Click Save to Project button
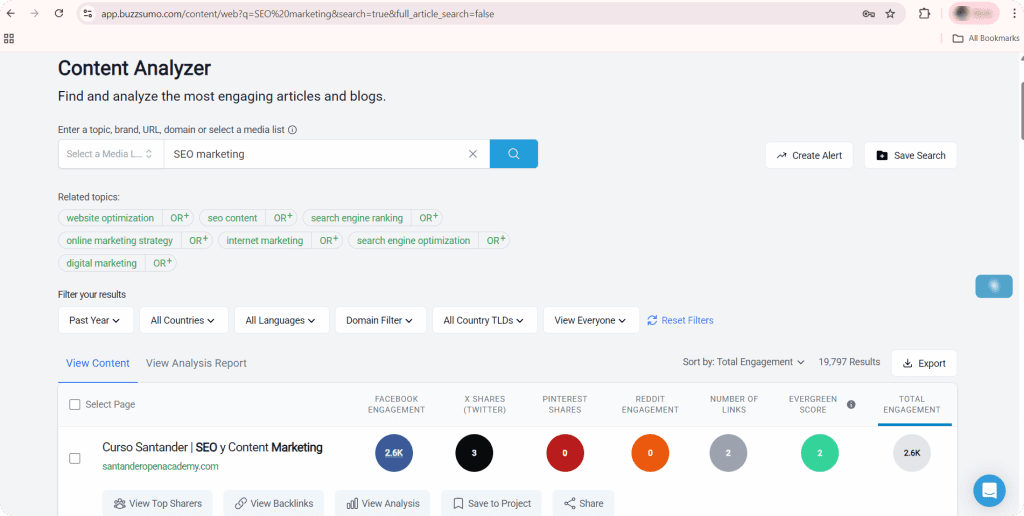1024x516 pixels. pyautogui.click(x=491, y=504)
